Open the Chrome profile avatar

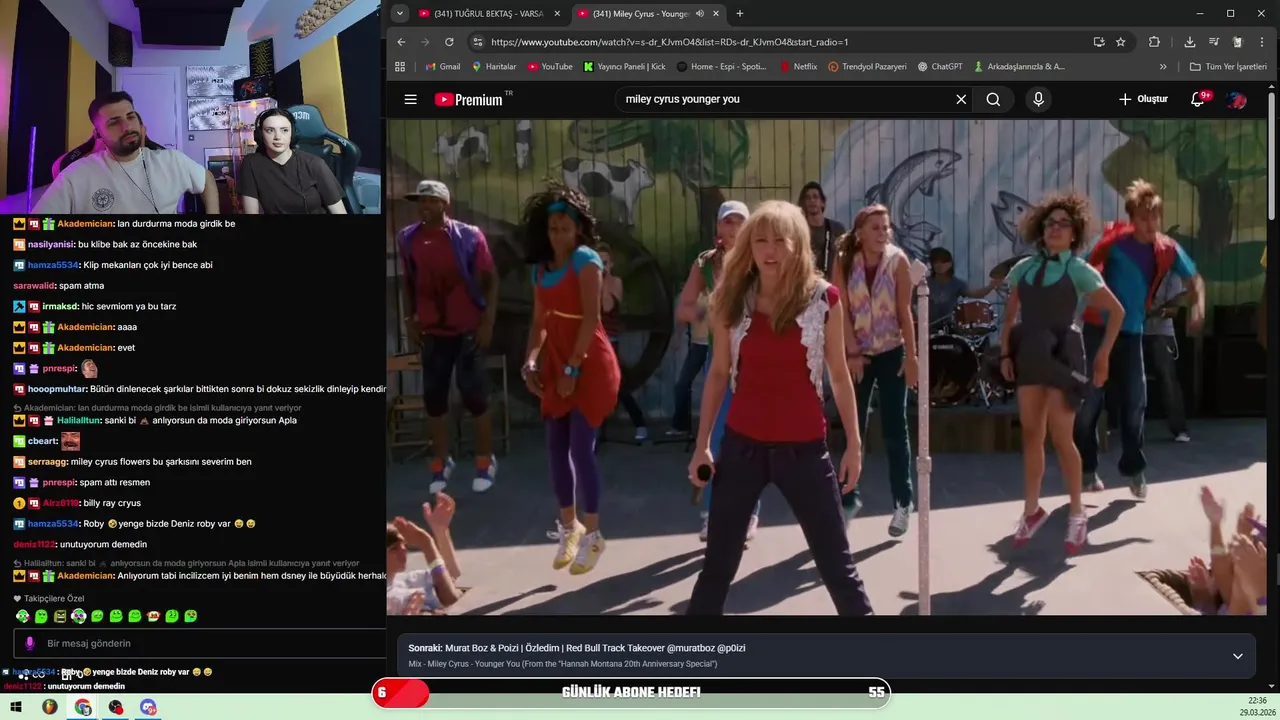click(x=1237, y=42)
